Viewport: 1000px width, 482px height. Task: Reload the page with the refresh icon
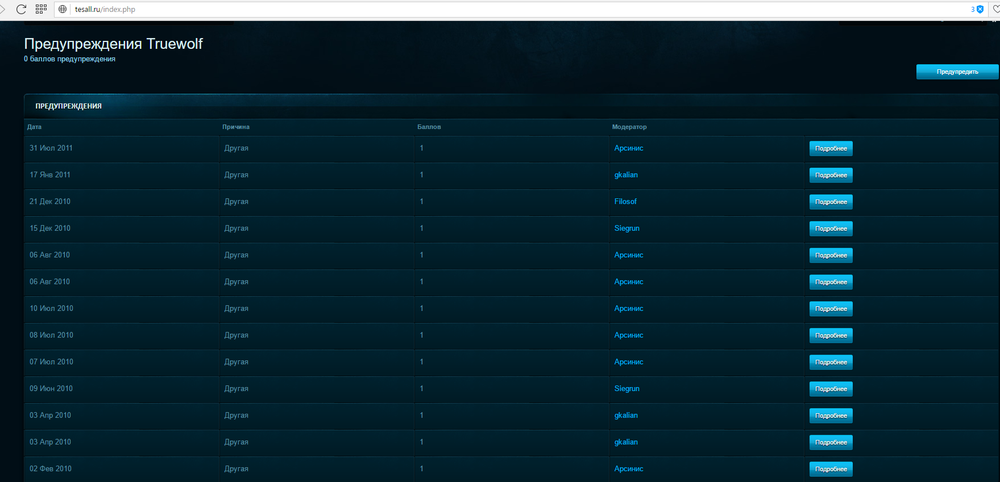click(20, 10)
